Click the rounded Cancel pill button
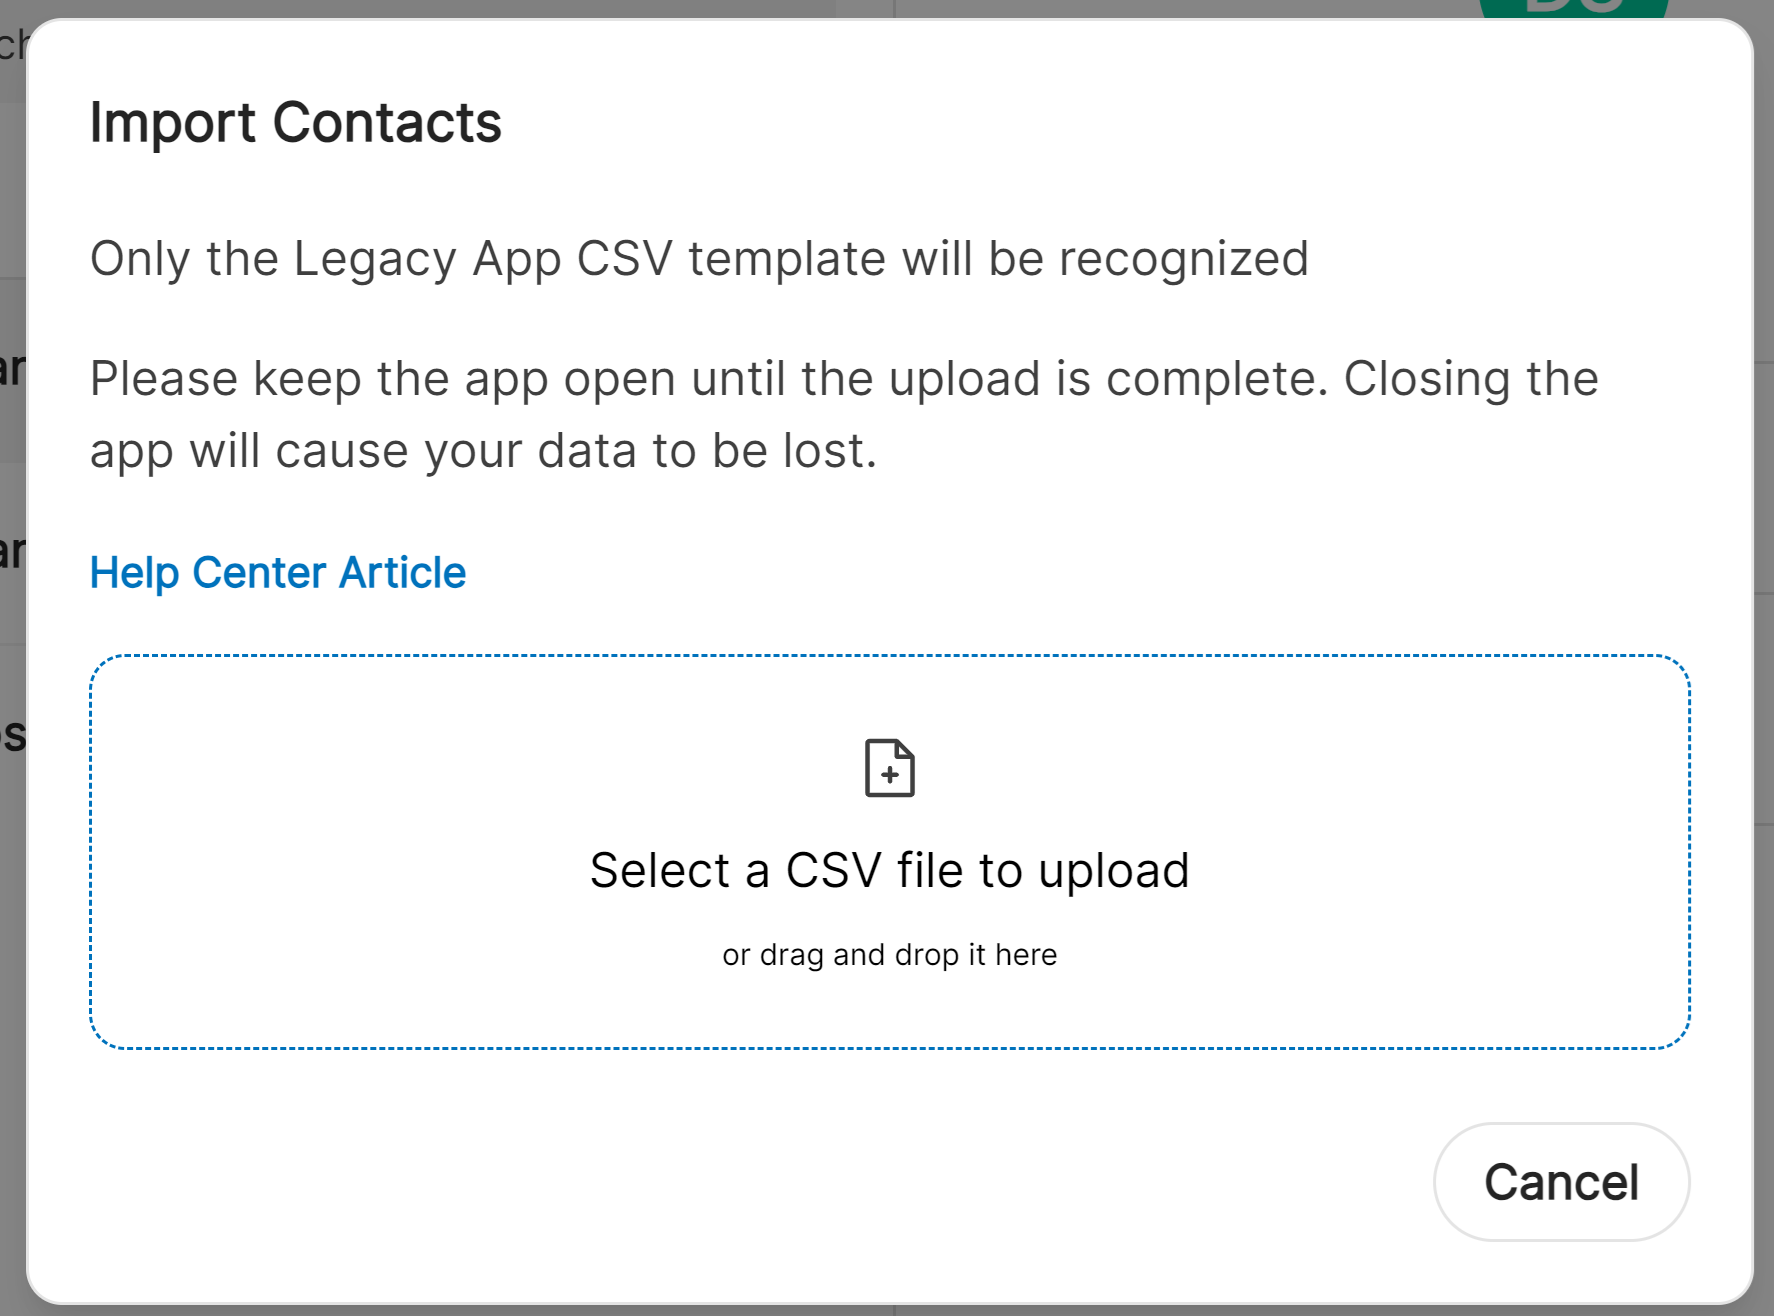The width and height of the screenshot is (1774, 1316). click(1560, 1182)
